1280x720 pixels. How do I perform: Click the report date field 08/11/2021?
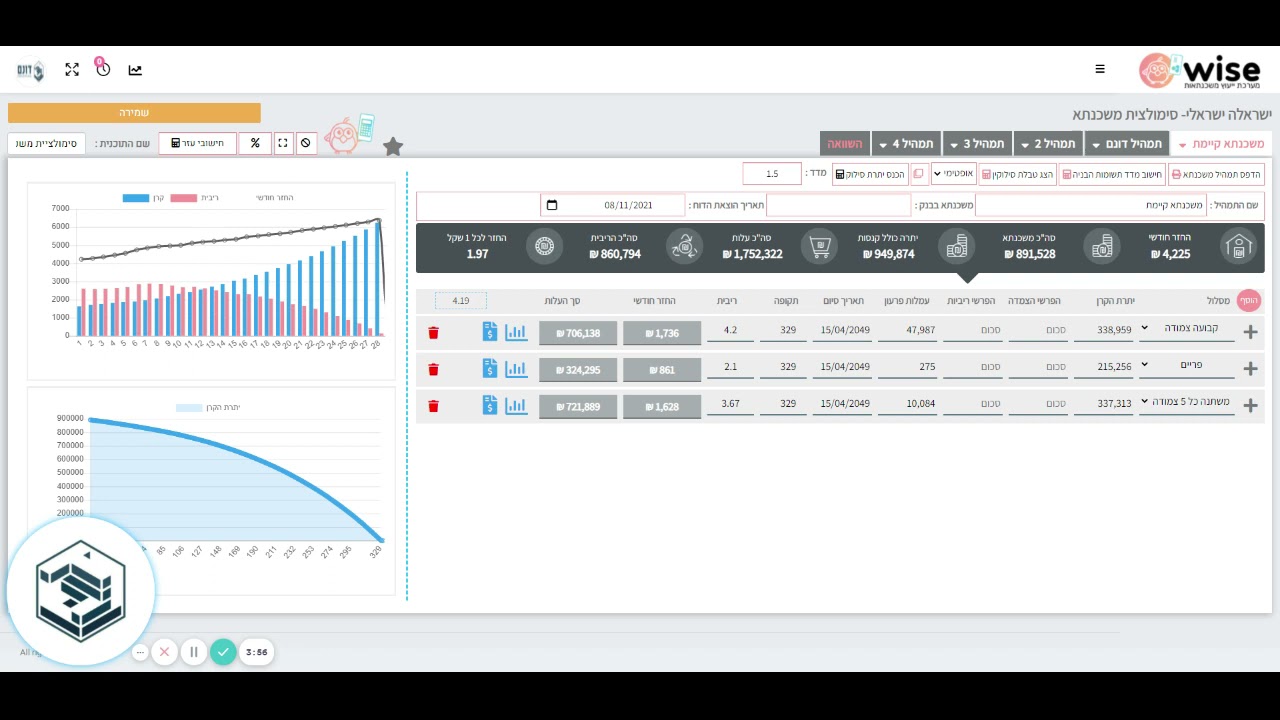tap(612, 205)
